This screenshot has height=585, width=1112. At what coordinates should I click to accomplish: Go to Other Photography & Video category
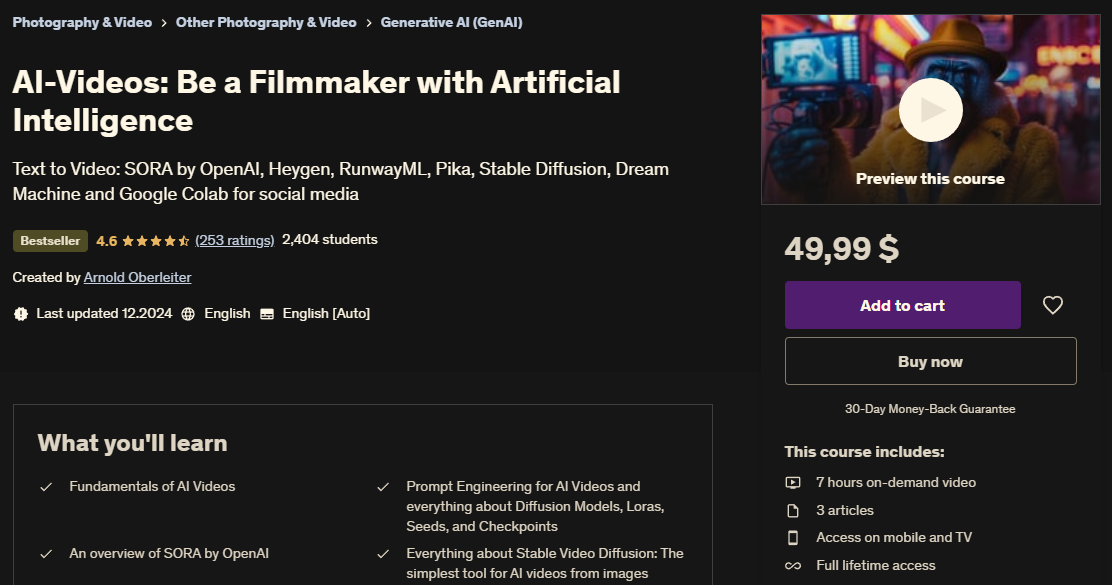point(266,22)
